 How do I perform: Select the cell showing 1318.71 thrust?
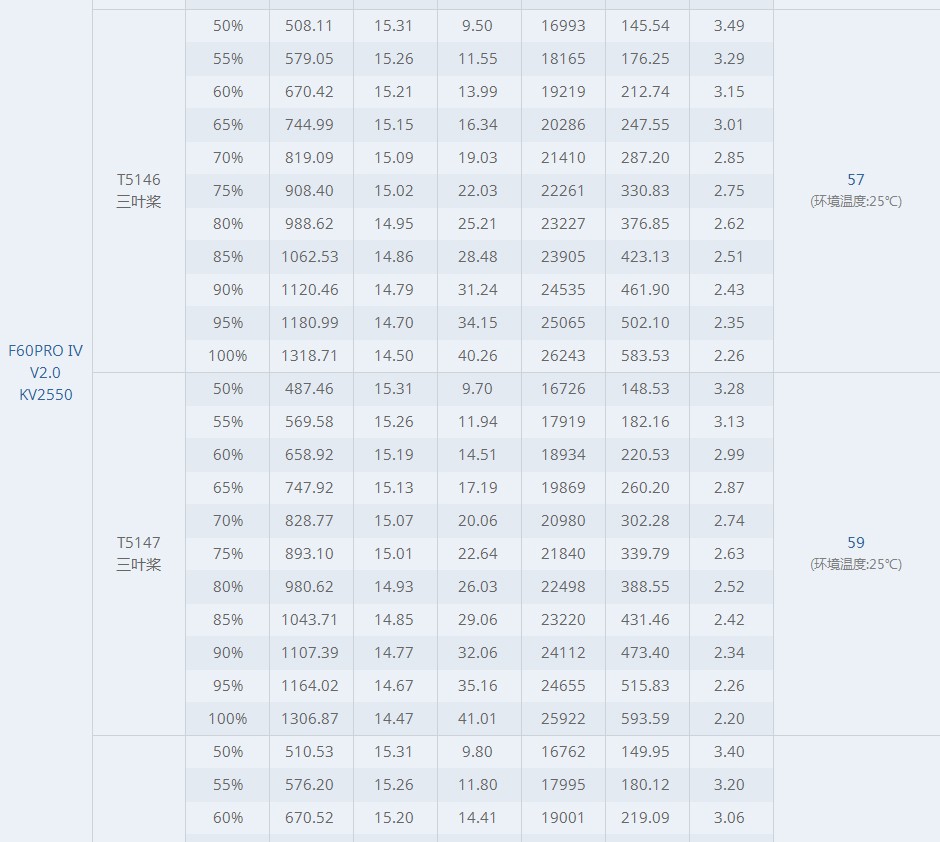tap(310, 356)
